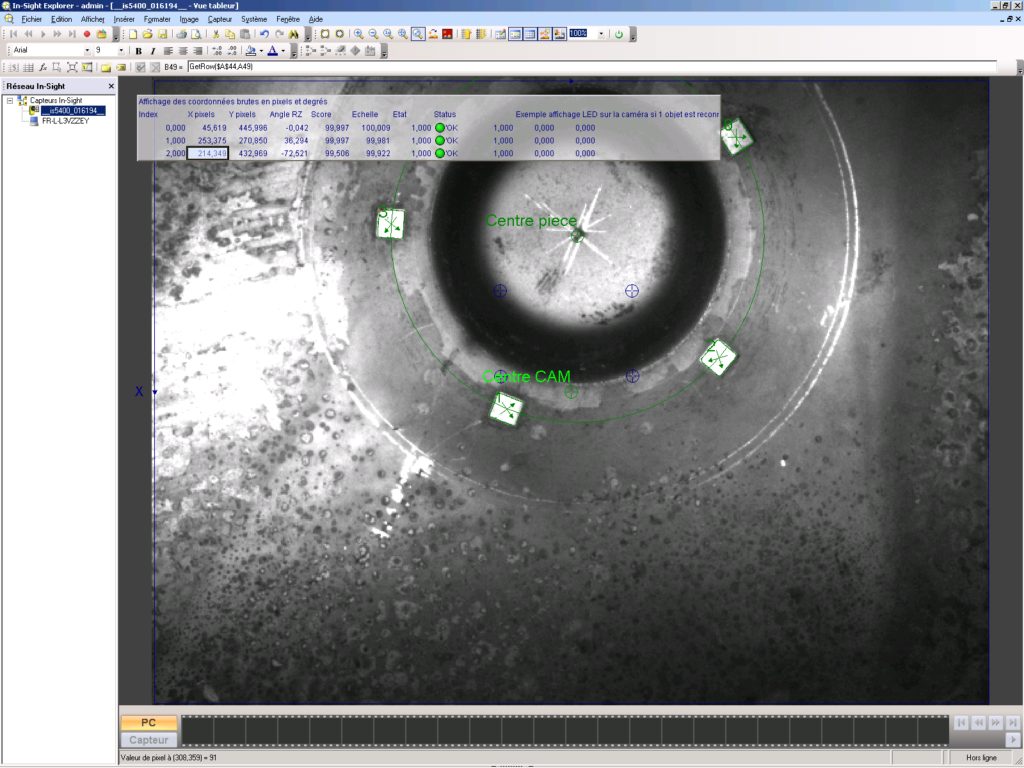Click the zoom out magnifier icon
1024x768 pixels.
pos(373,34)
